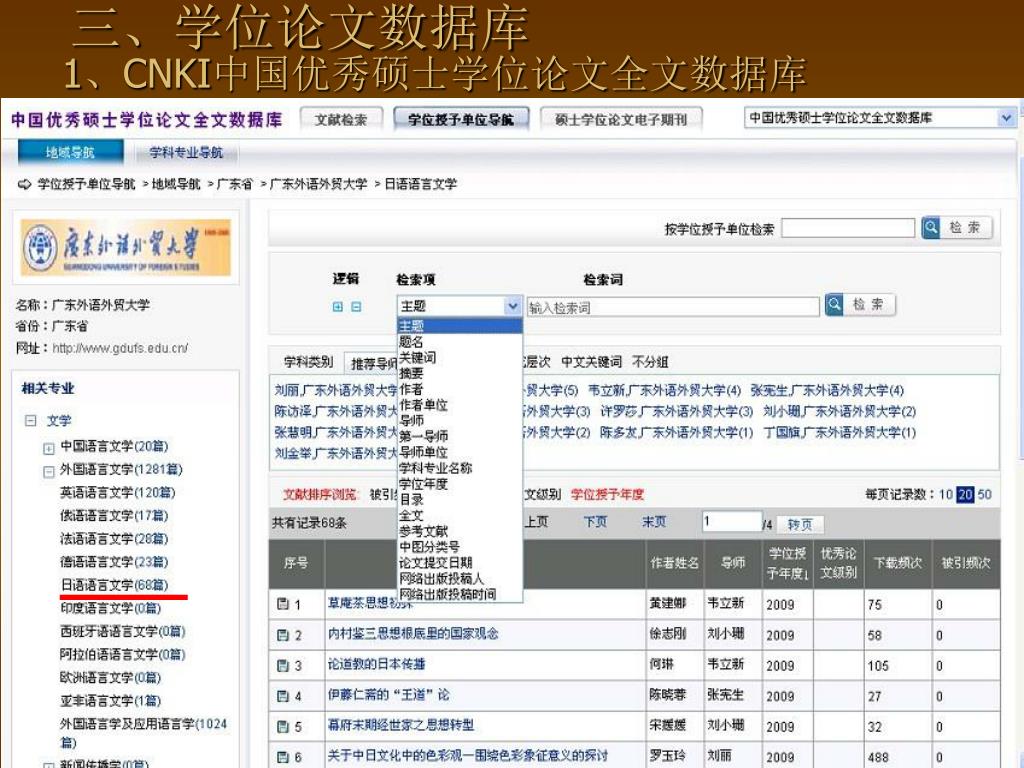Click the magnifier icon beside the 输入检索词 field

pos(834,304)
